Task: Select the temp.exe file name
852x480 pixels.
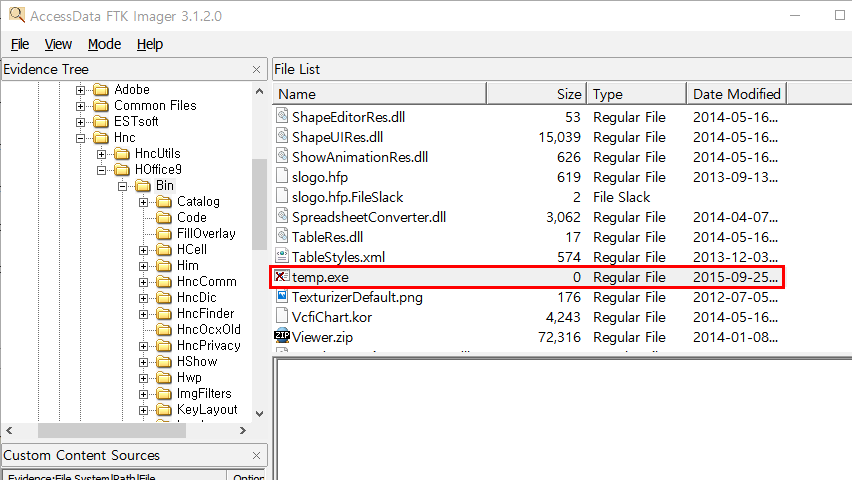Action: (321, 277)
